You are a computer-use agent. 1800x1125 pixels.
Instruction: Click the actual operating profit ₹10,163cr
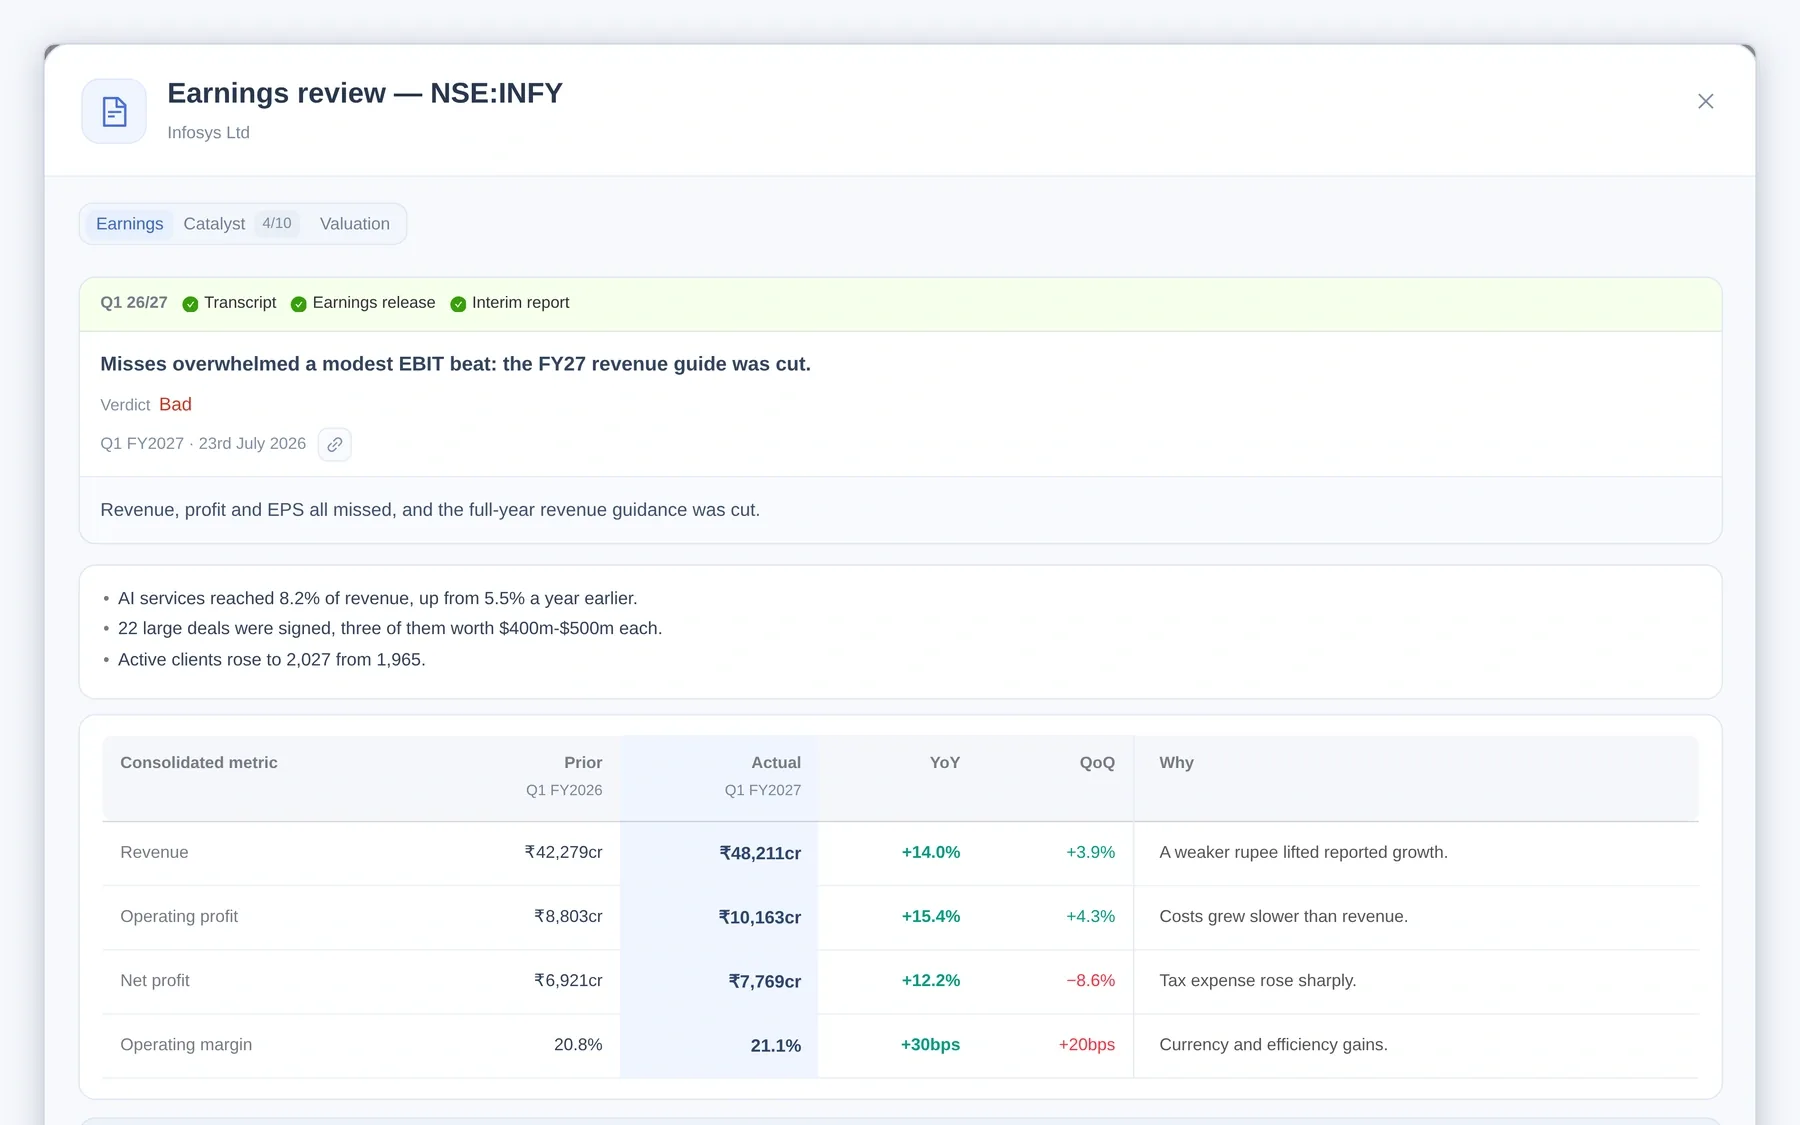click(760, 918)
